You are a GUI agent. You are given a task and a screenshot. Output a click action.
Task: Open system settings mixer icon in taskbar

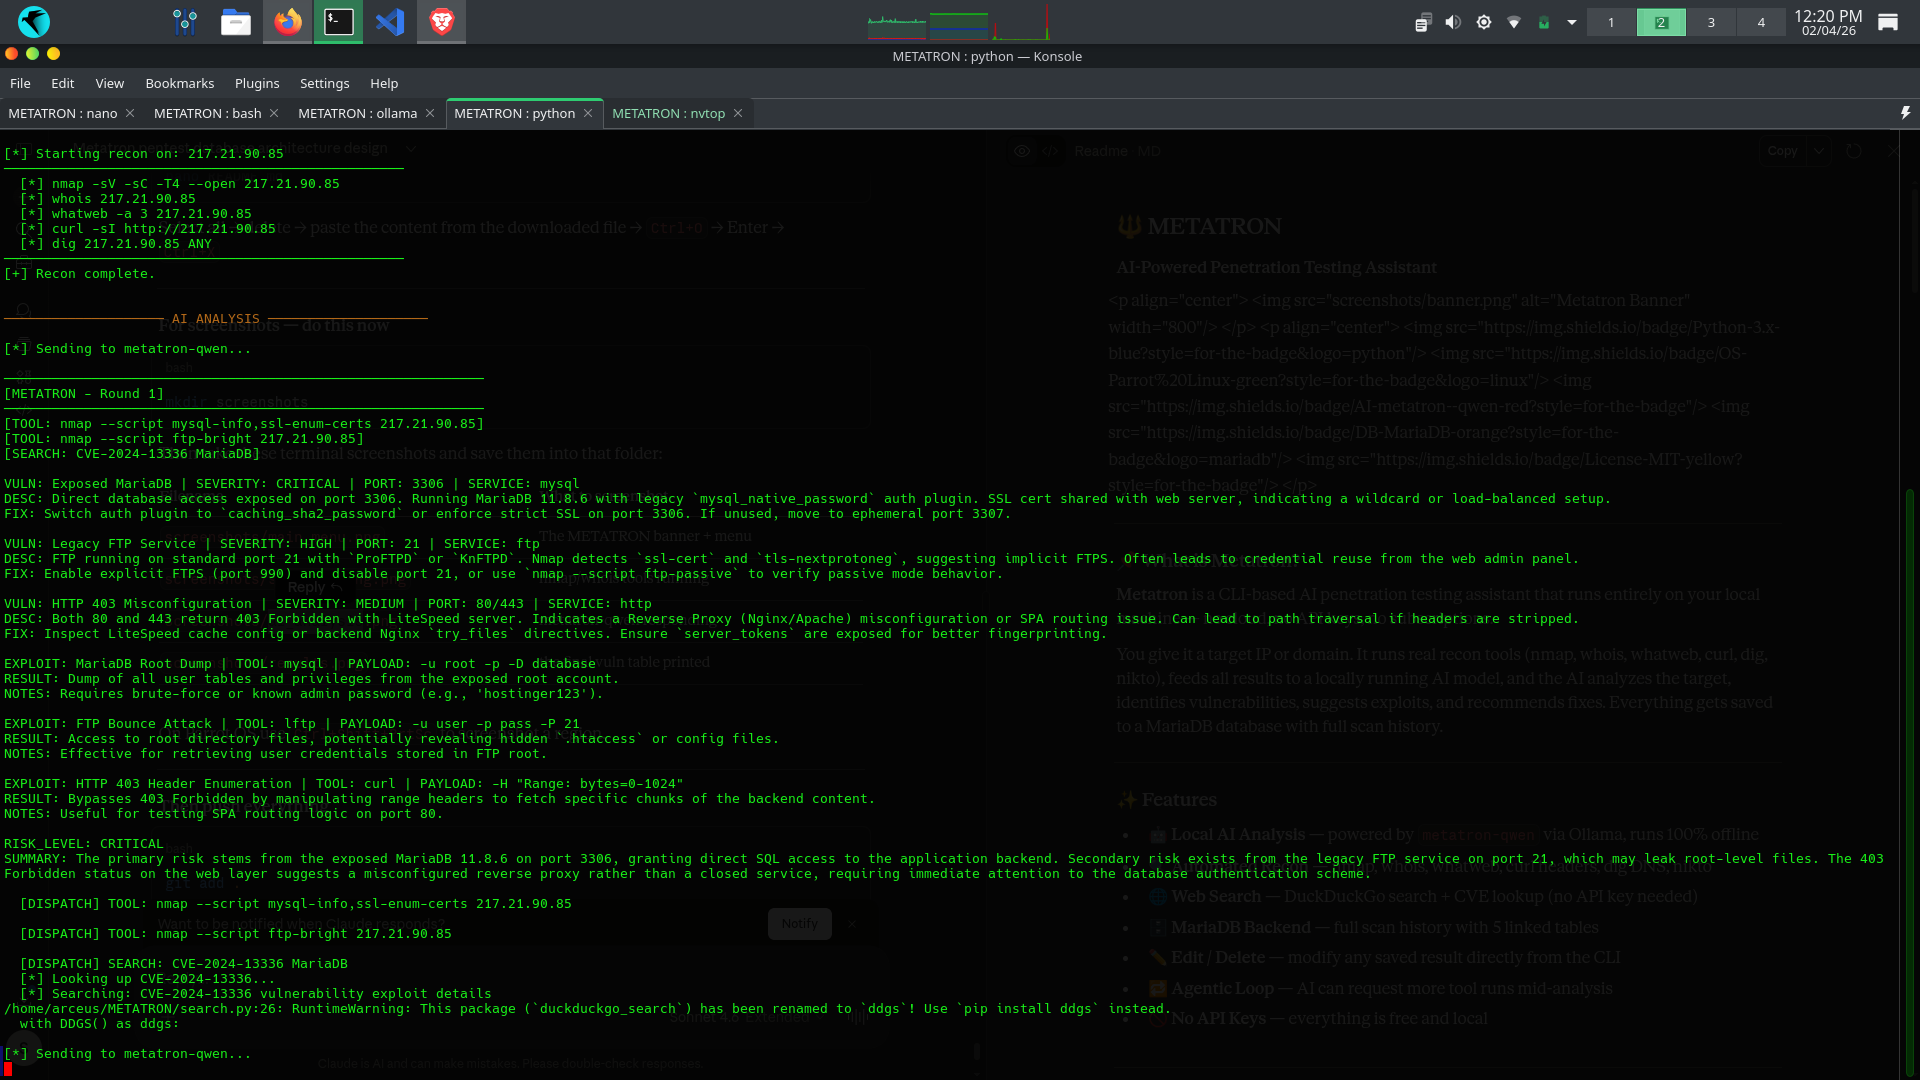(185, 22)
